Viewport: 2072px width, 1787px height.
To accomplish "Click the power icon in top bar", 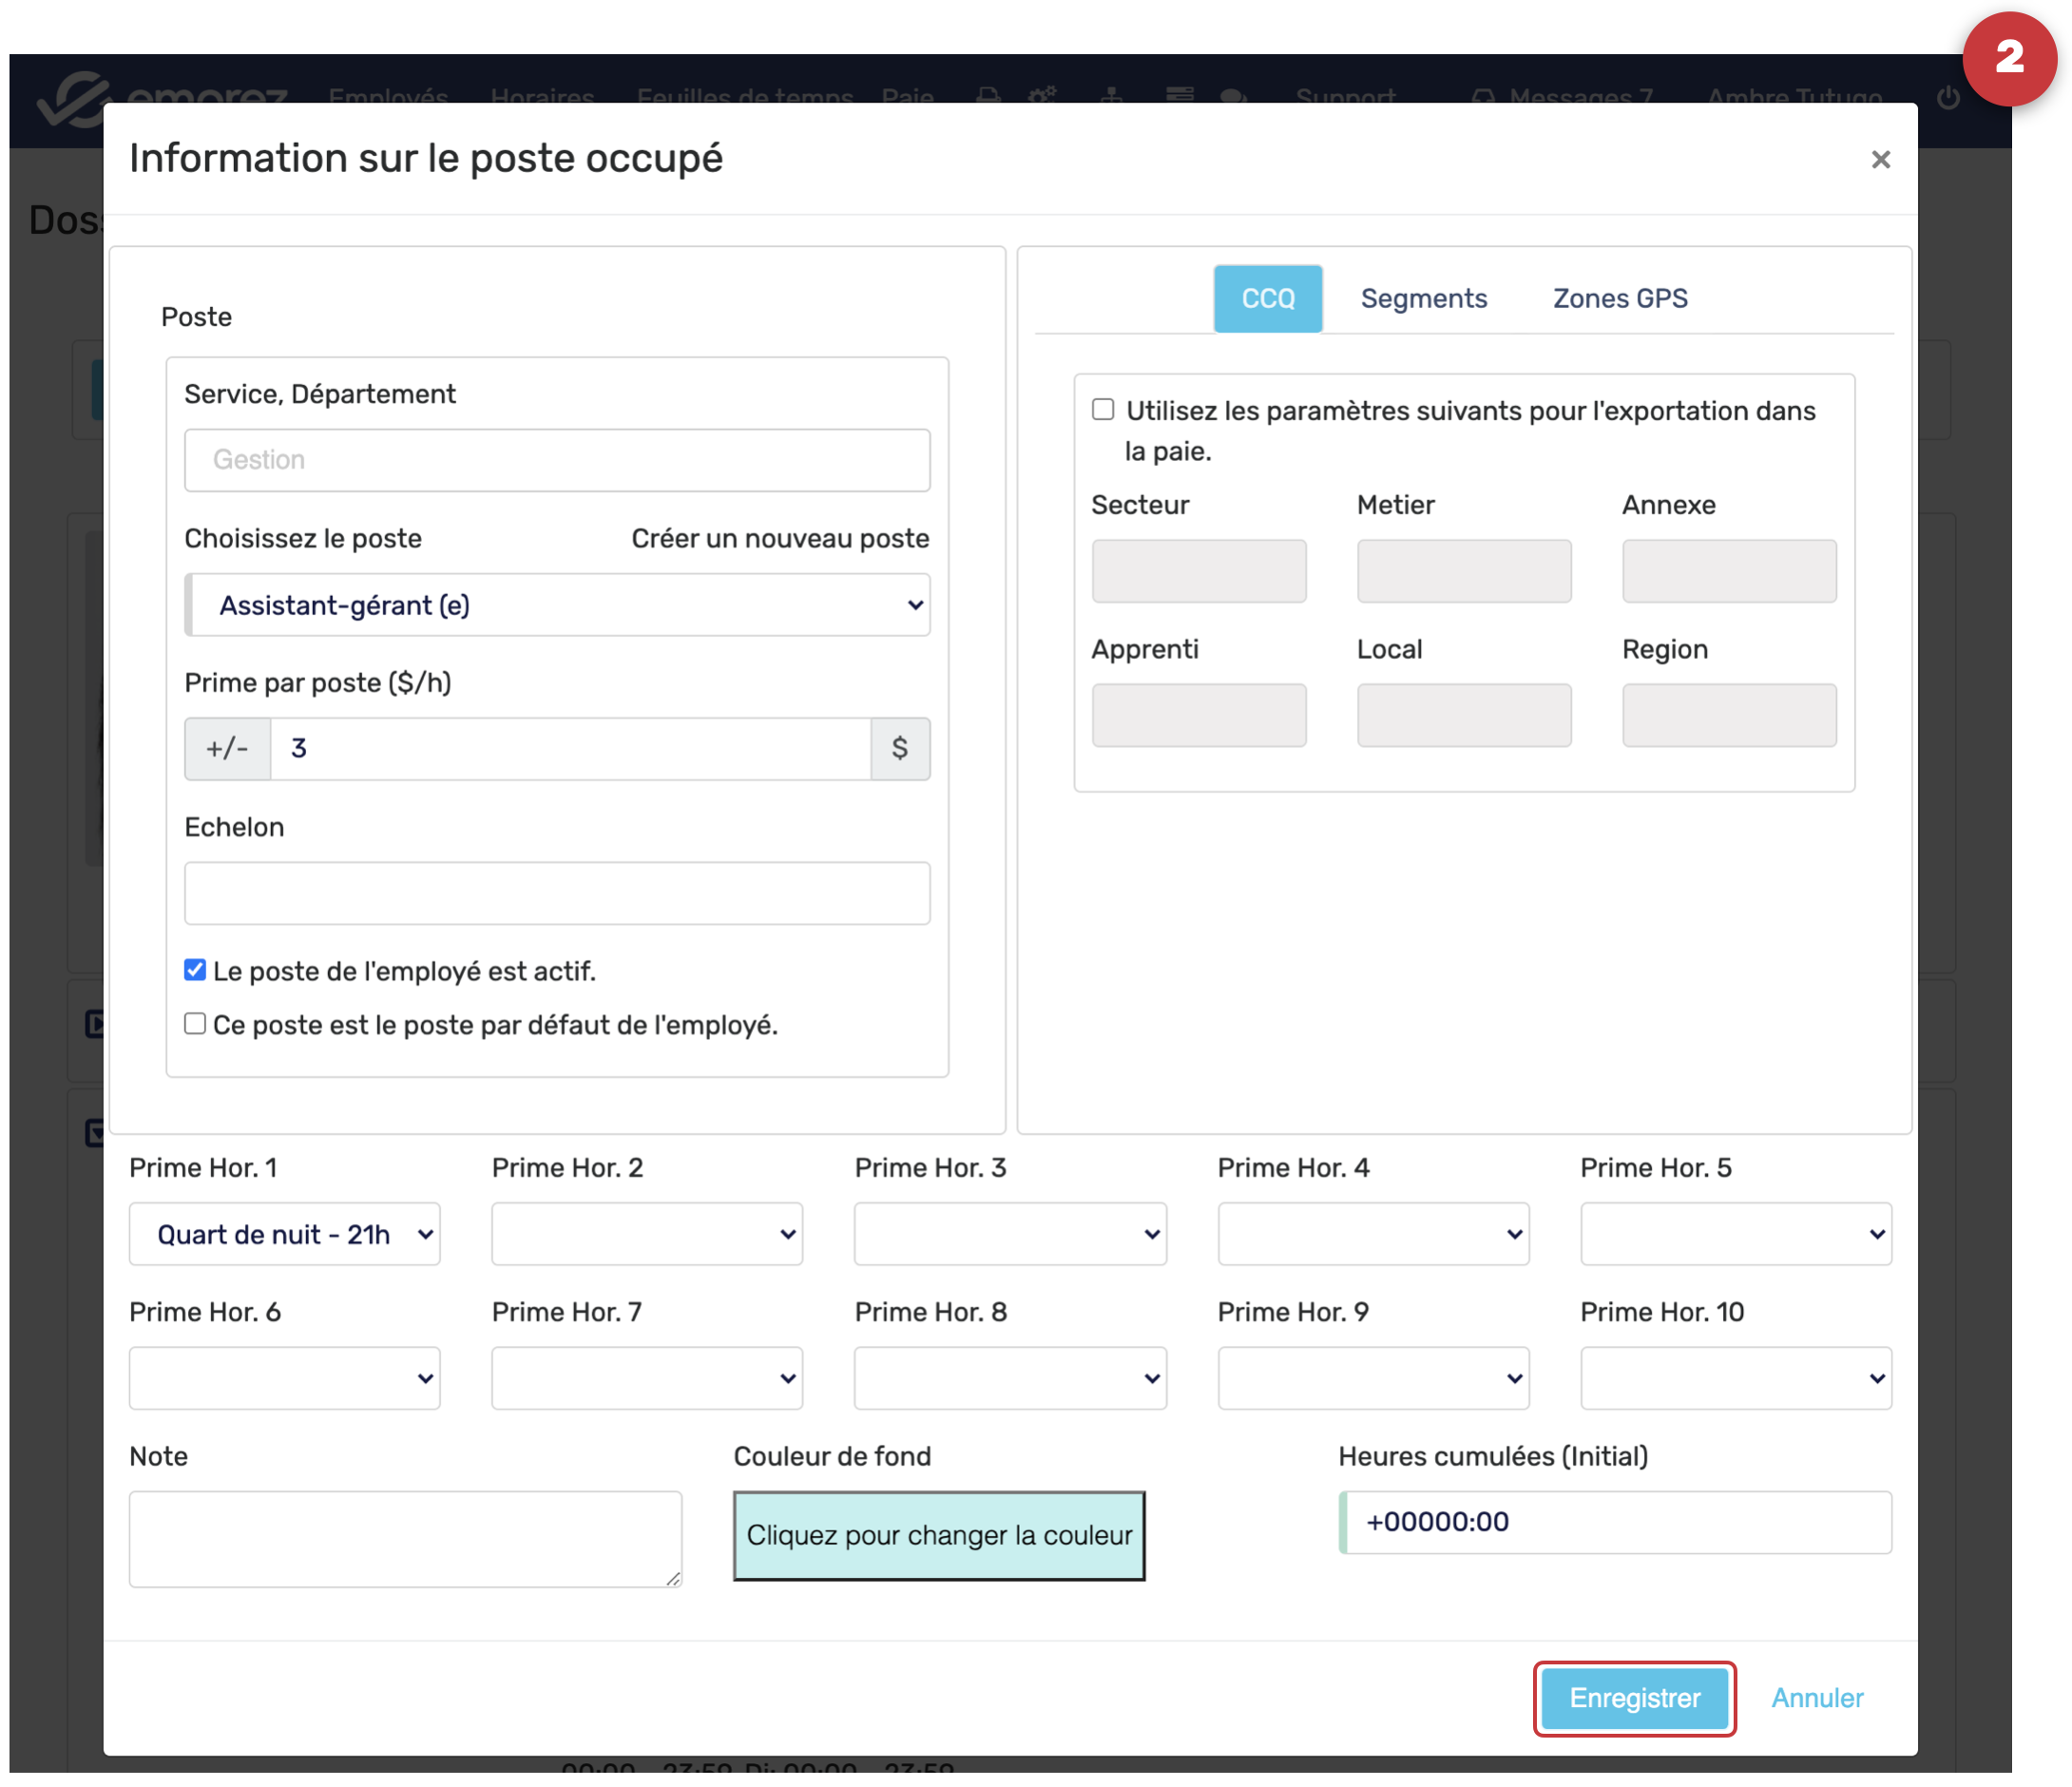I will click(x=1947, y=98).
